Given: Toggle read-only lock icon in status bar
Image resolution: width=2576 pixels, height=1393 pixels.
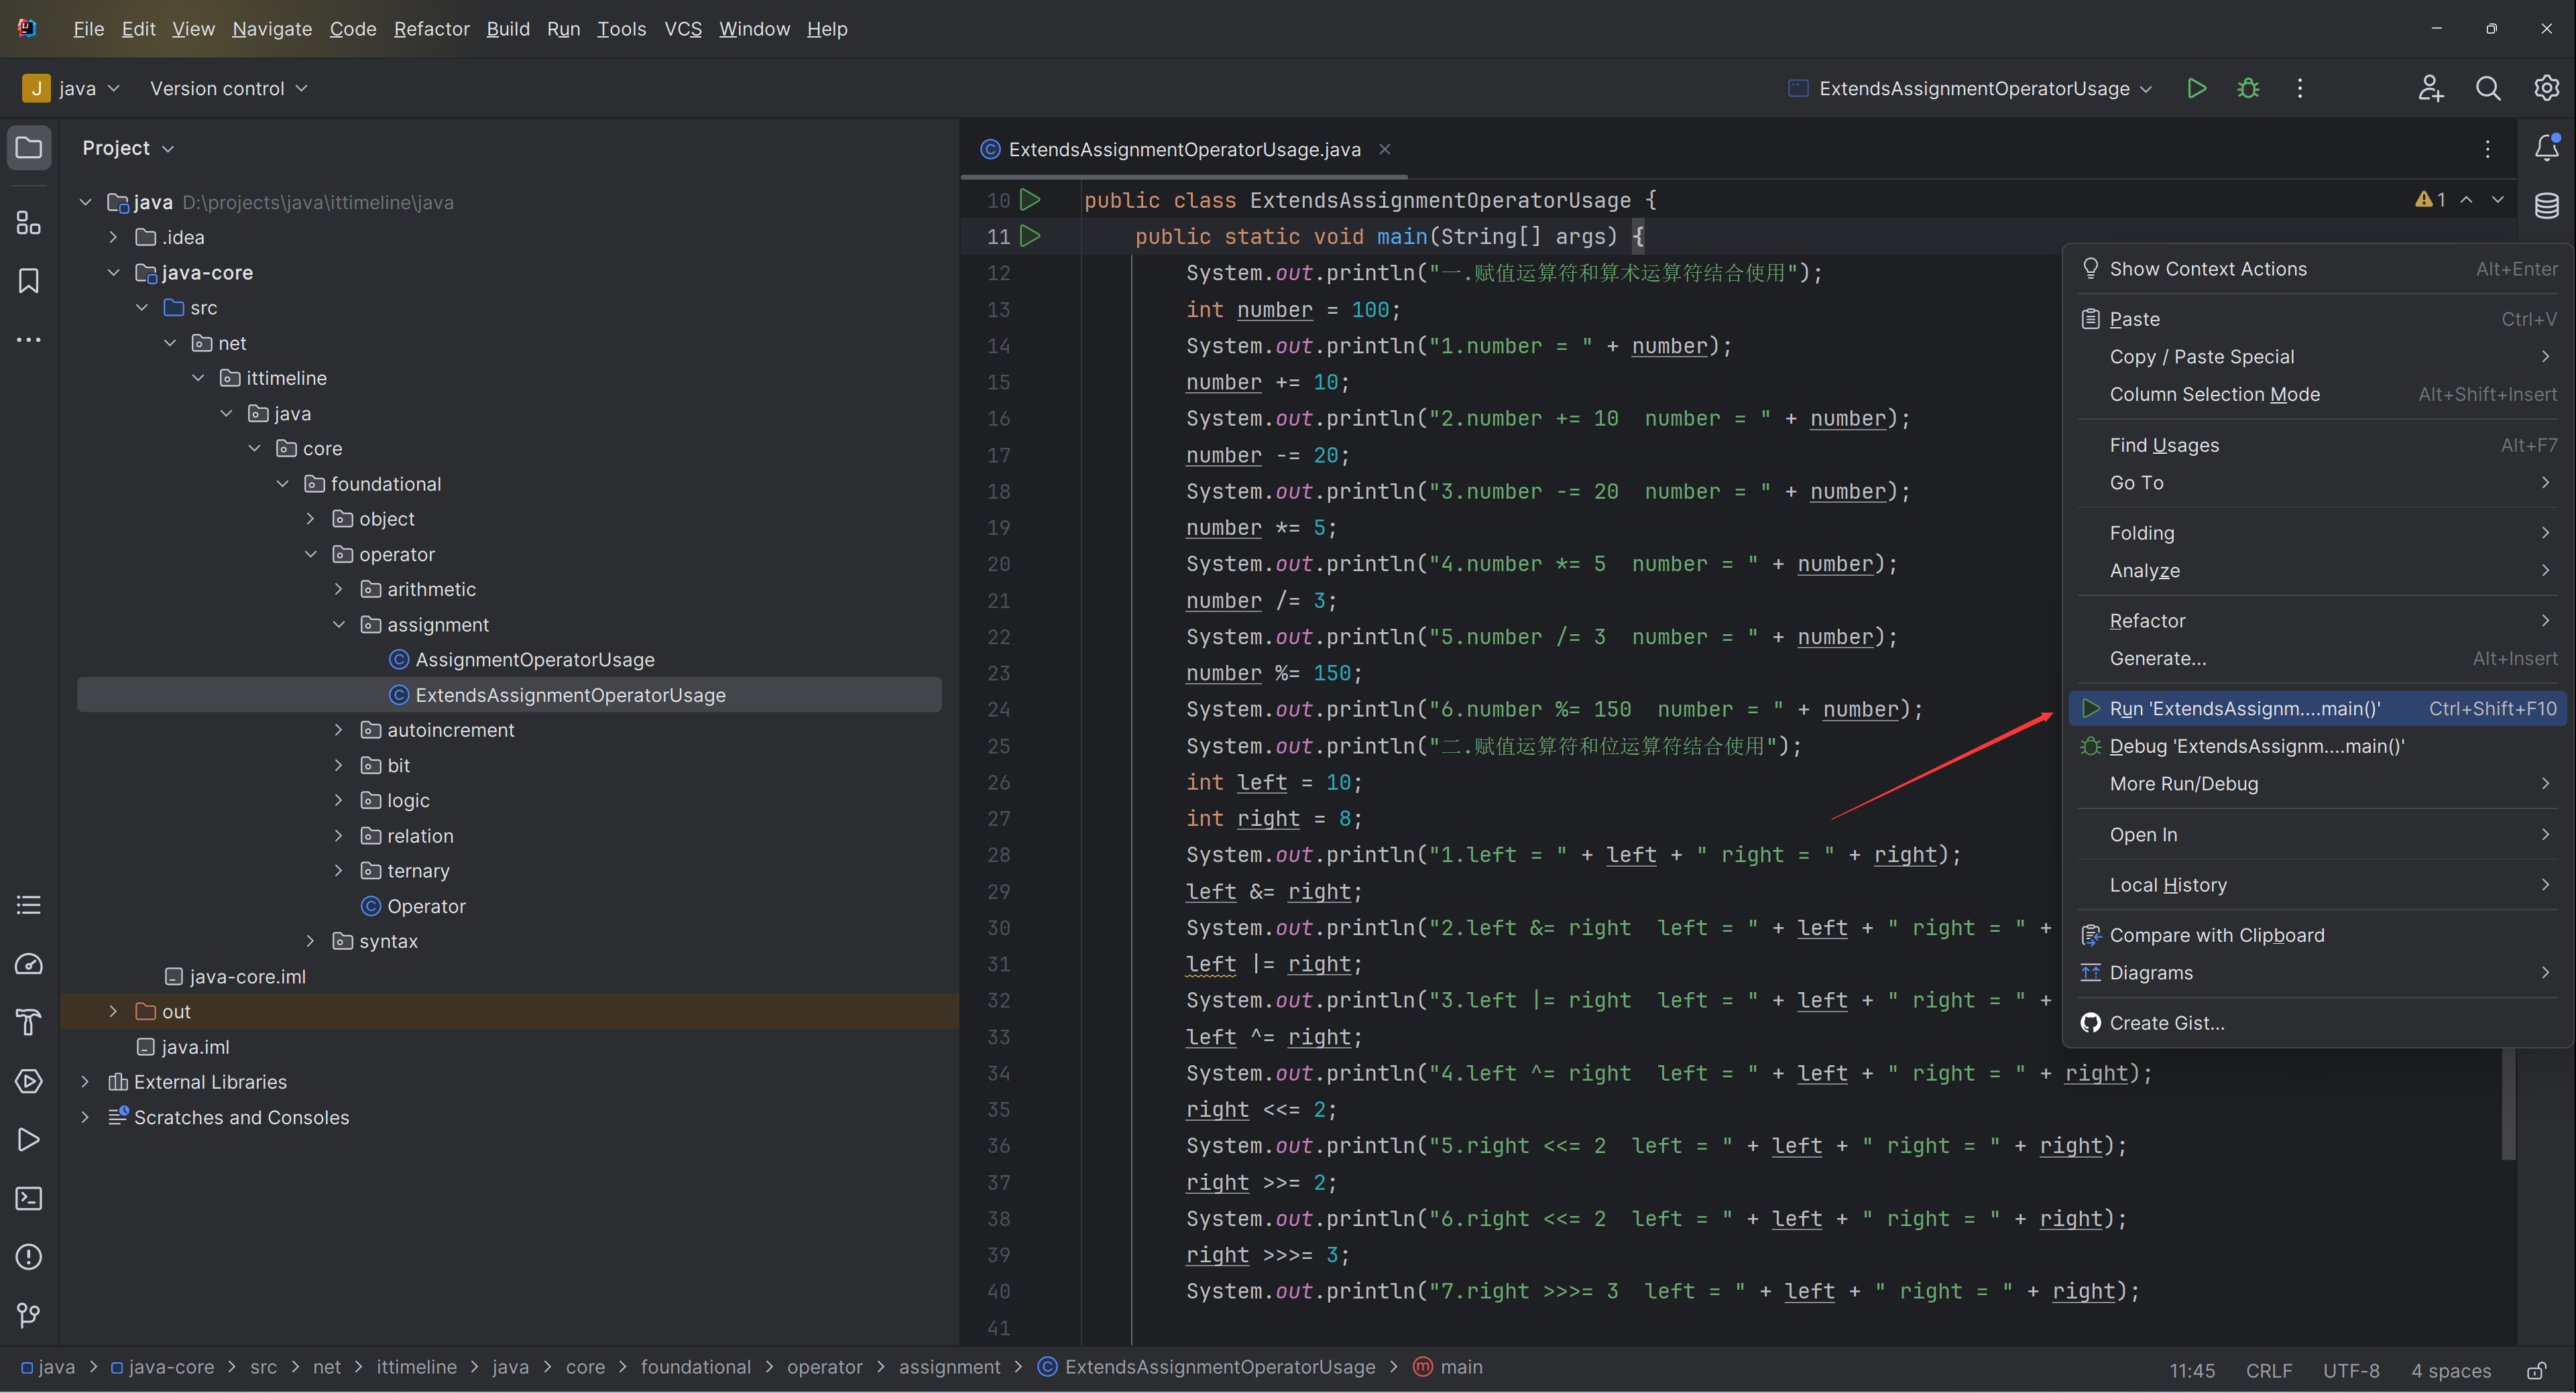Looking at the screenshot, I should 2535,1370.
